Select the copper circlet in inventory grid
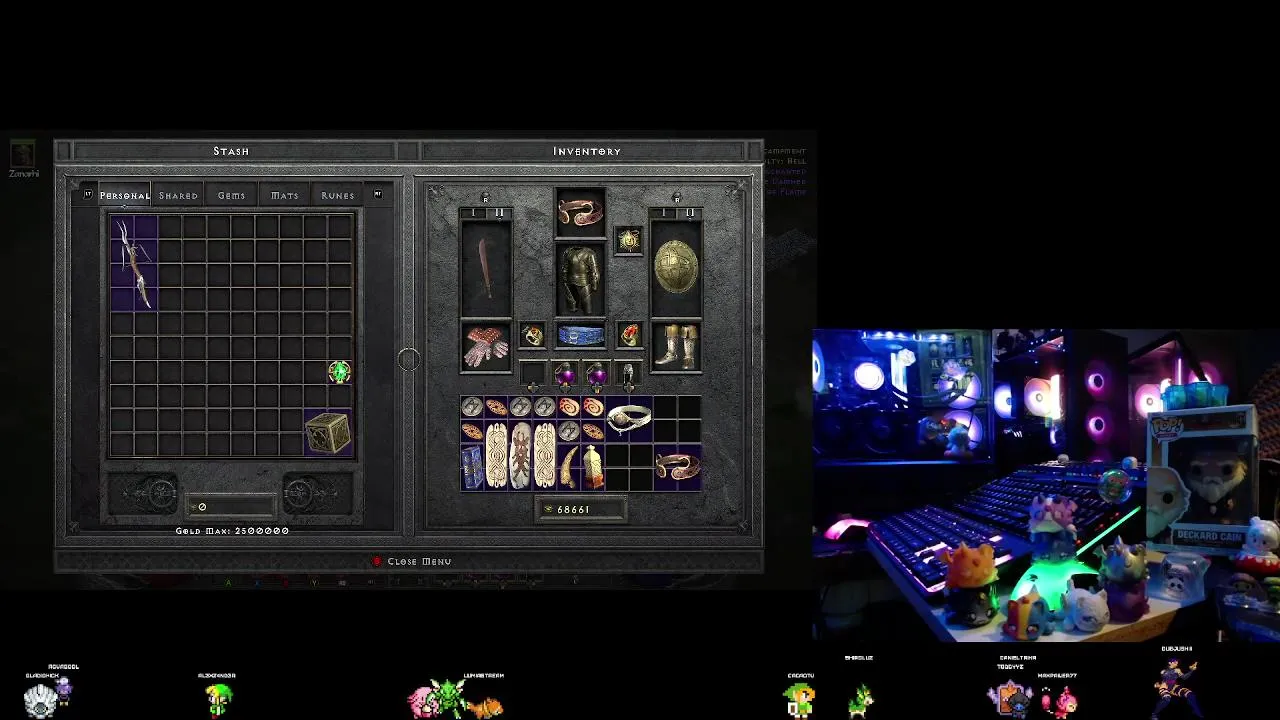This screenshot has width=1280, height=720. (x=677, y=467)
